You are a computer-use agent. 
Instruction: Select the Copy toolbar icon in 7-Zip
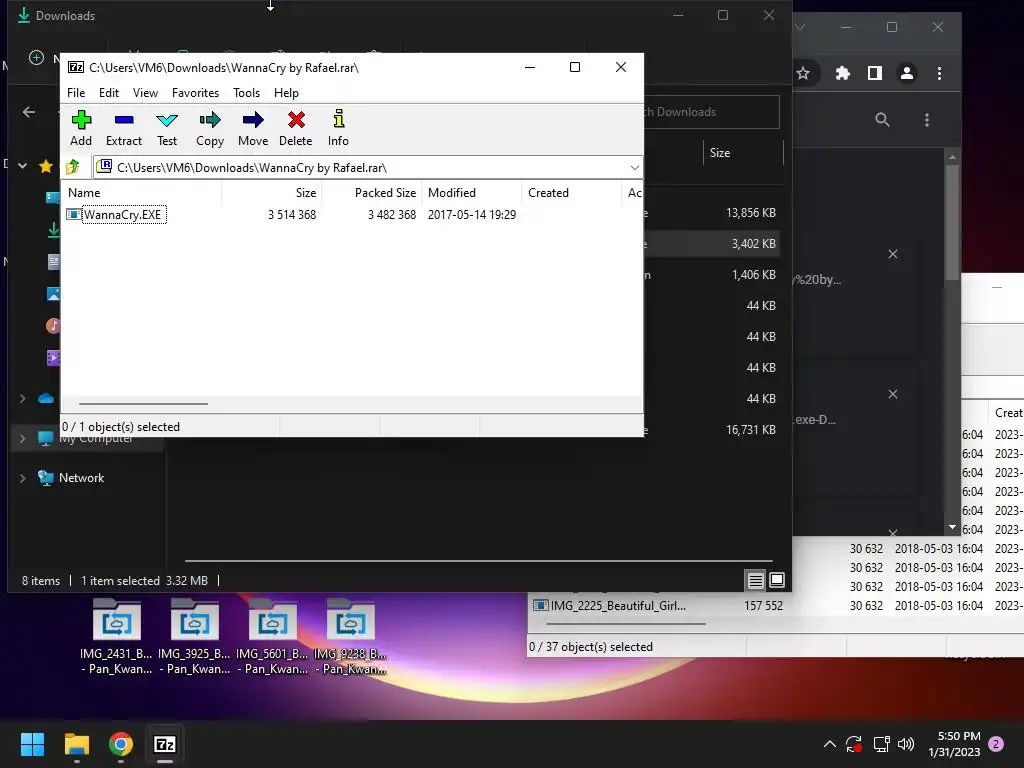pyautogui.click(x=210, y=129)
